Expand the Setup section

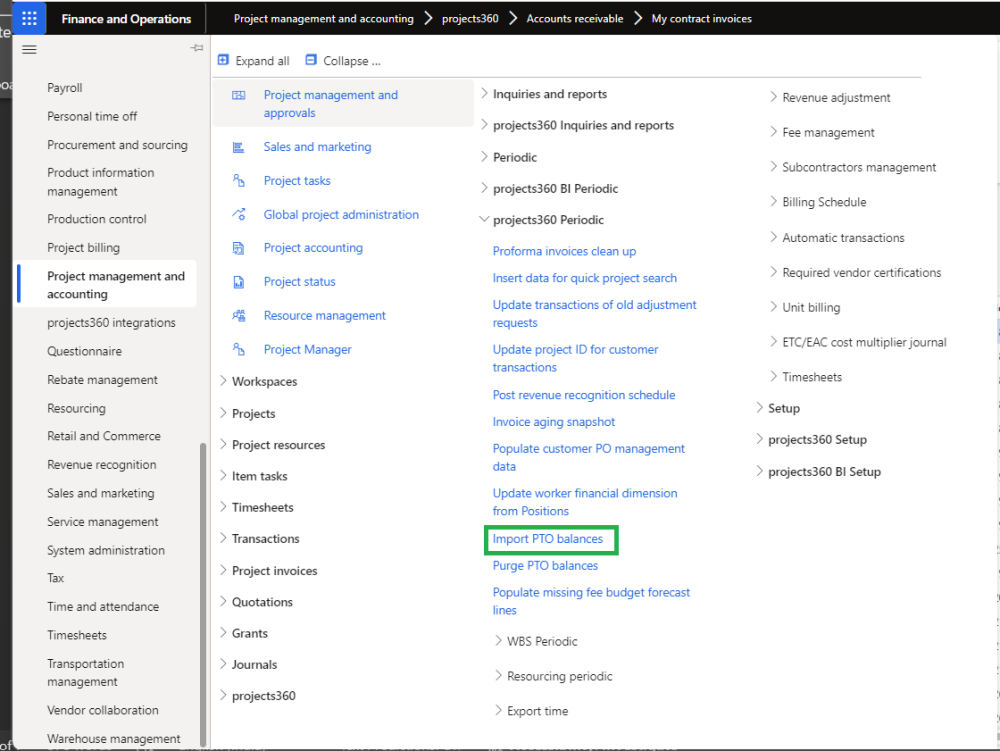(x=760, y=407)
